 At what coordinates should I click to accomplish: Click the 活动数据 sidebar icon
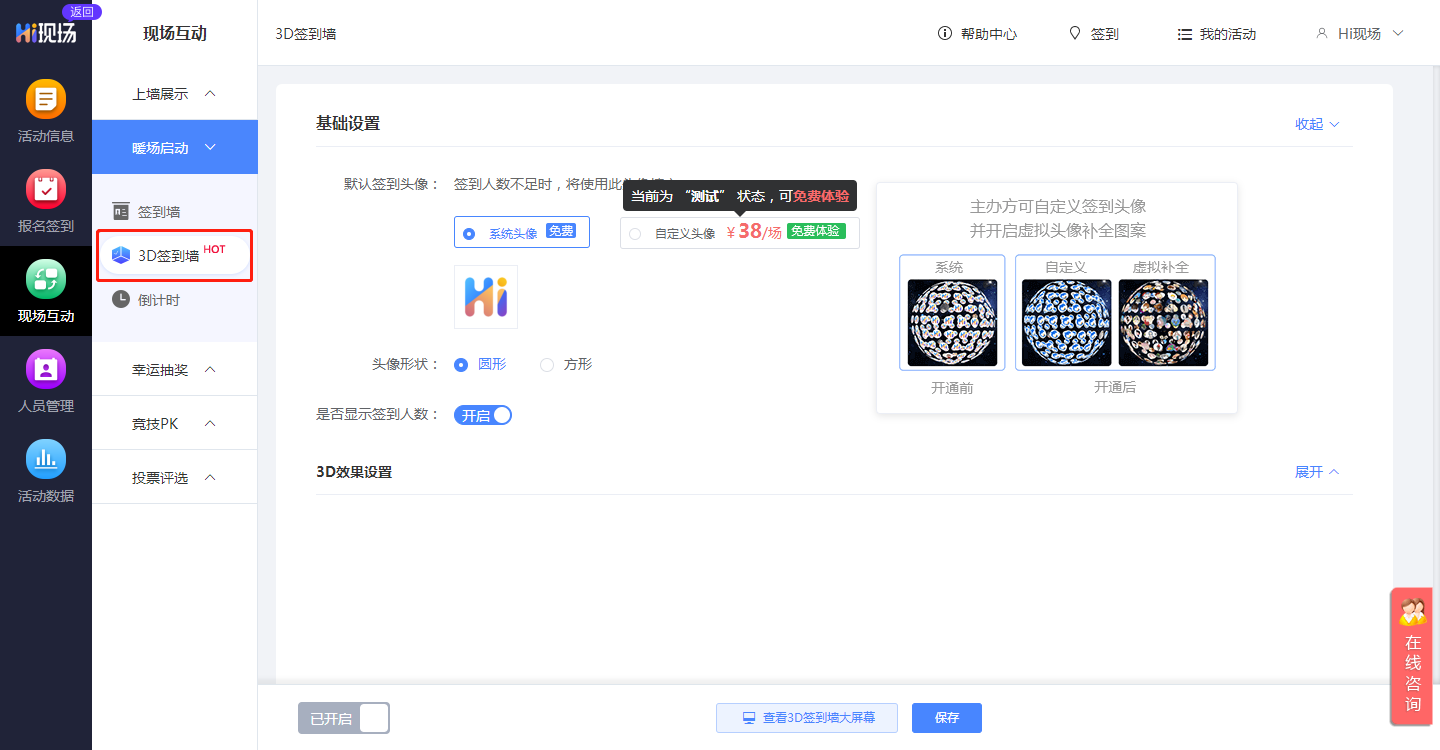(x=45, y=469)
